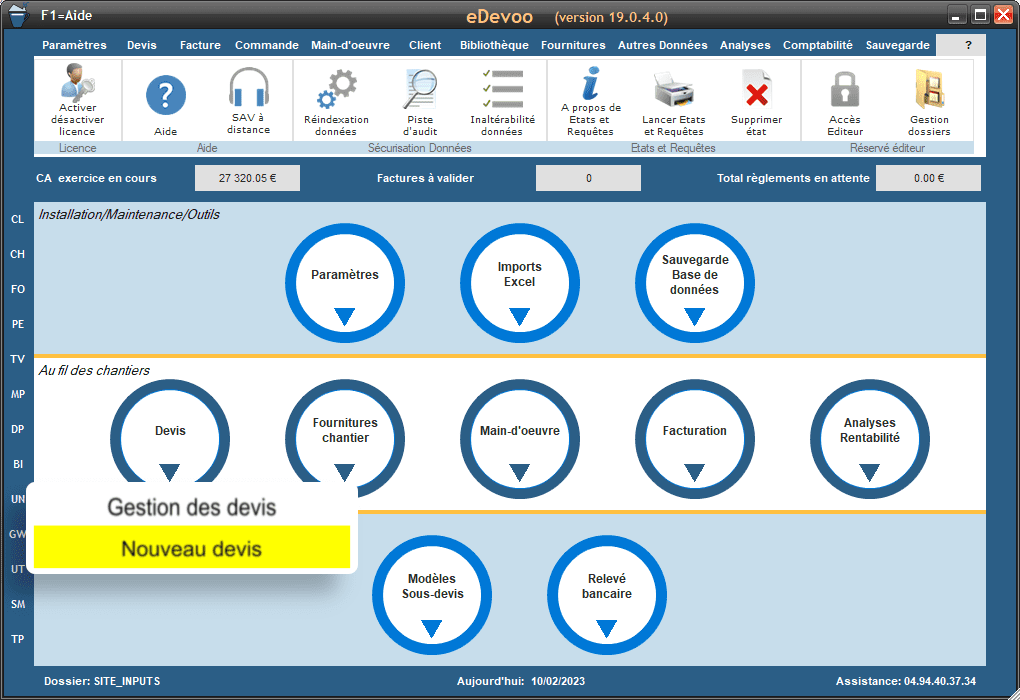Click the TV sidebar shortcut
Screen dimensions: 1020x700
tap(18, 359)
